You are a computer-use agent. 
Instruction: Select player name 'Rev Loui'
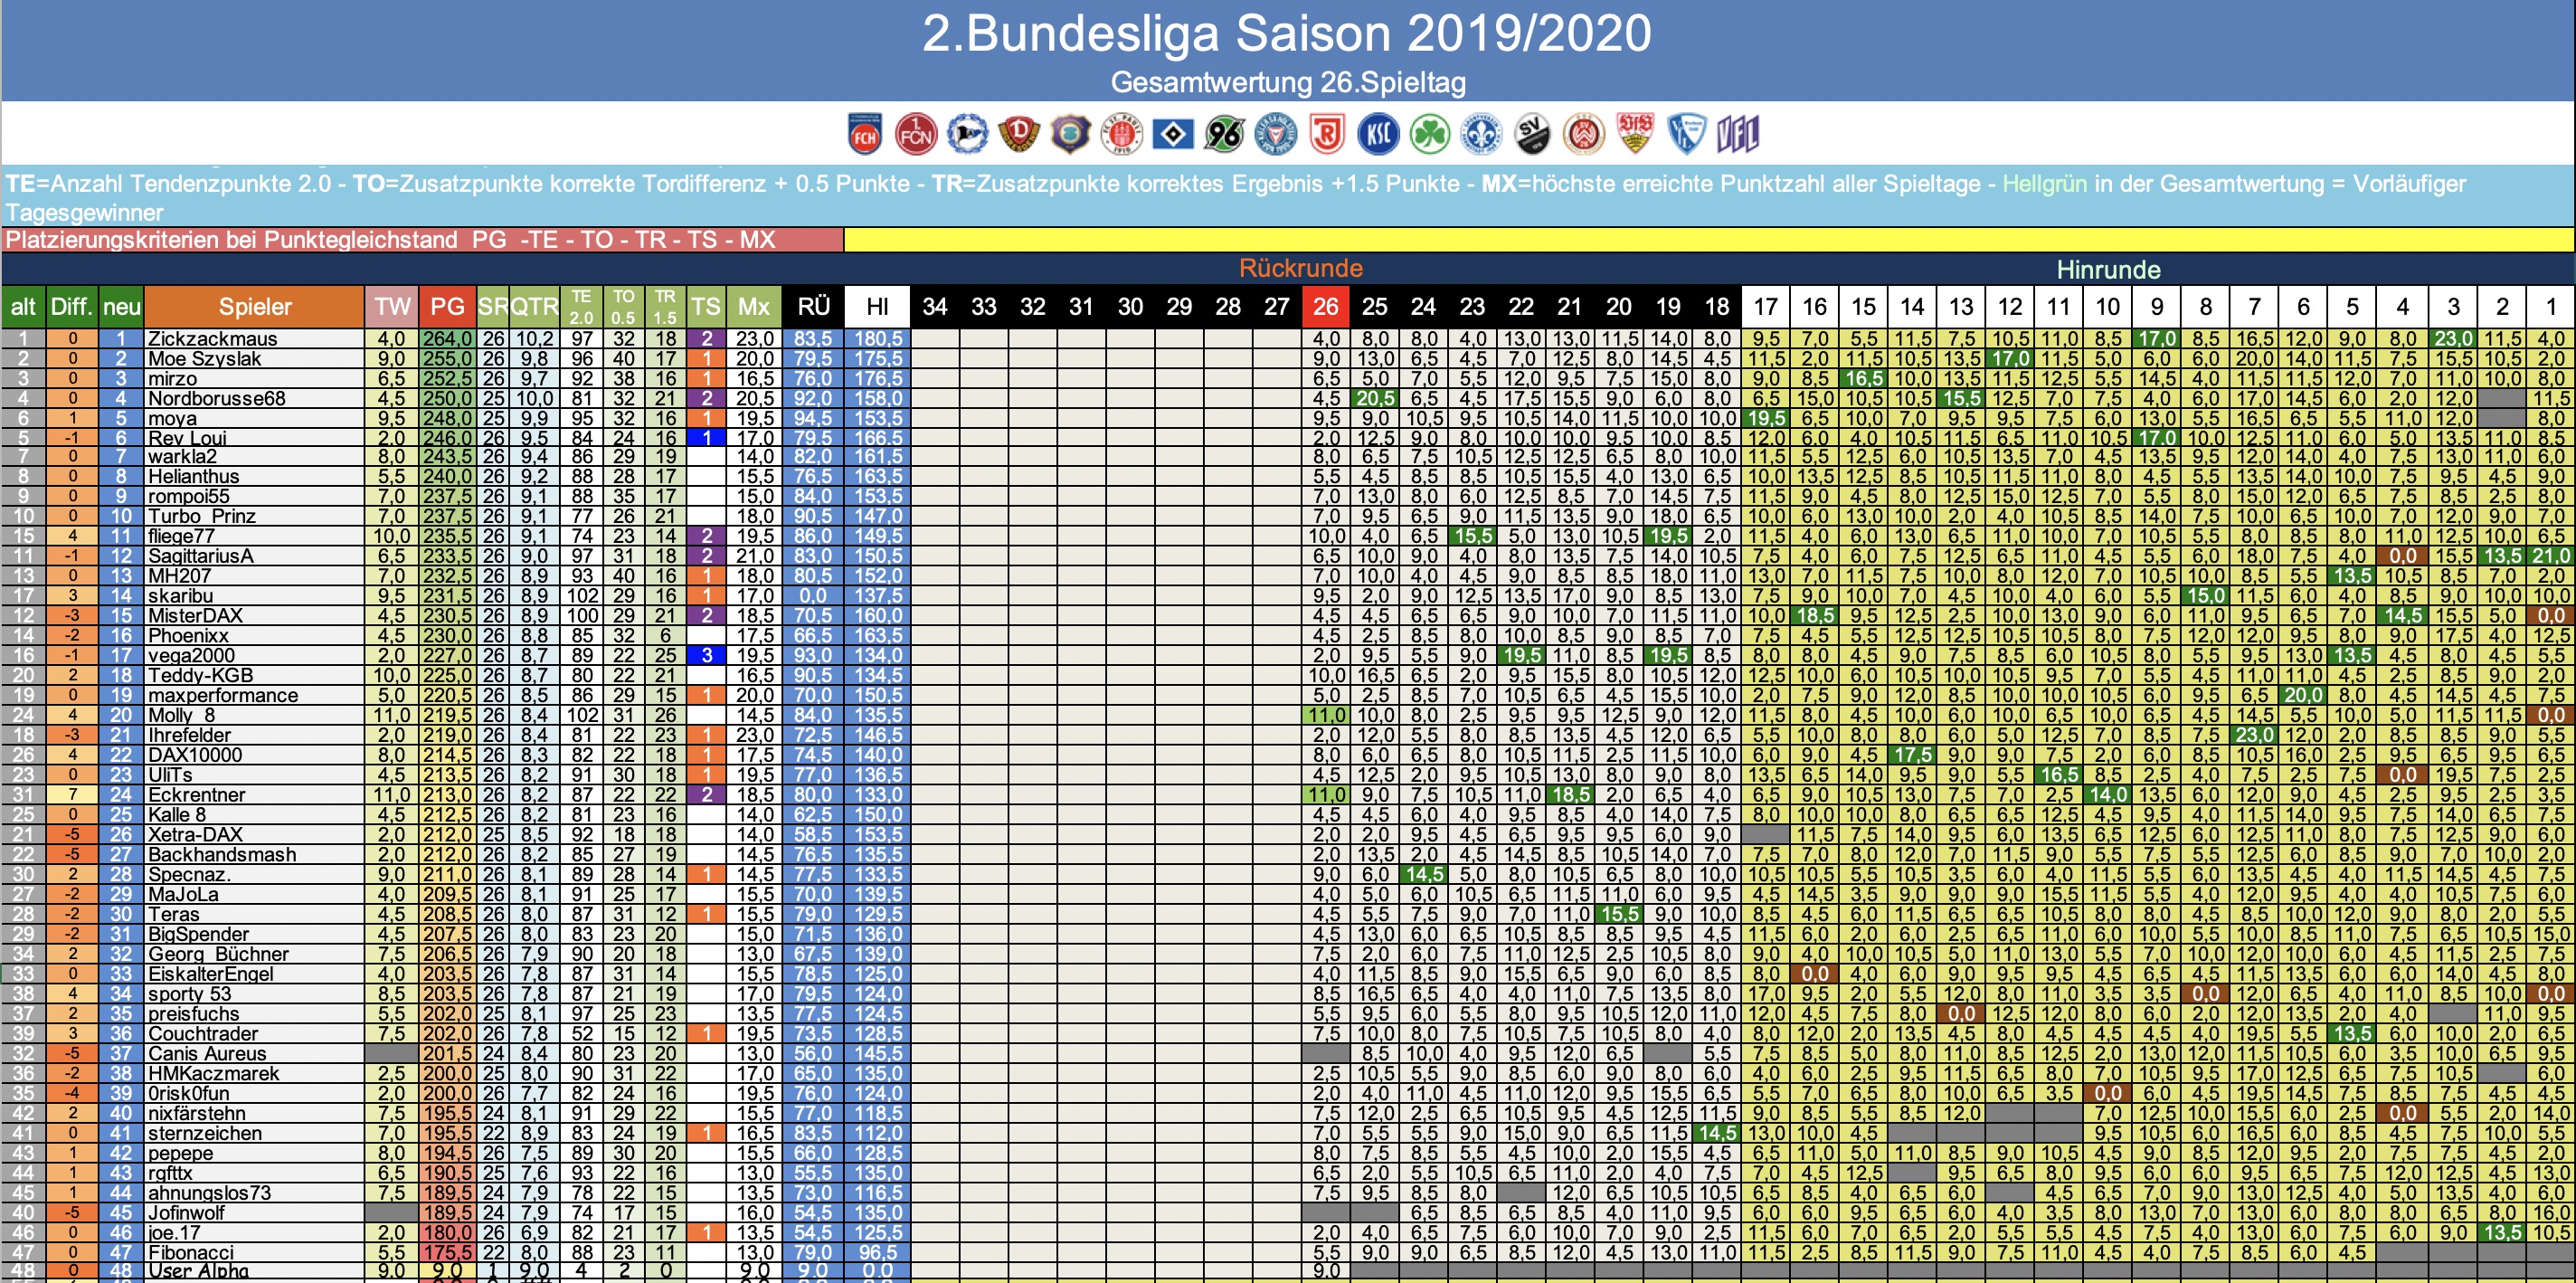click(187, 438)
